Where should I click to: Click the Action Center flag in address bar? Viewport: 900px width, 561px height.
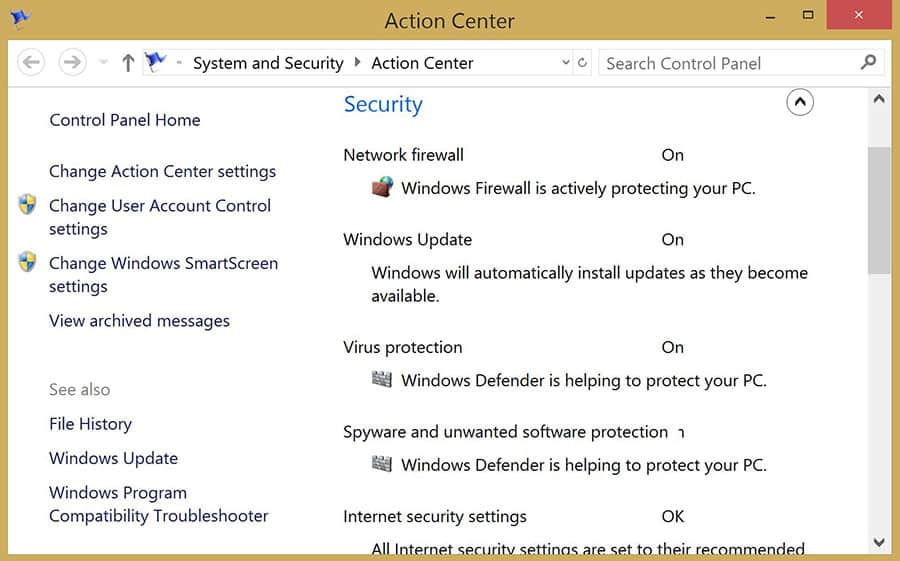(x=155, y=61)
